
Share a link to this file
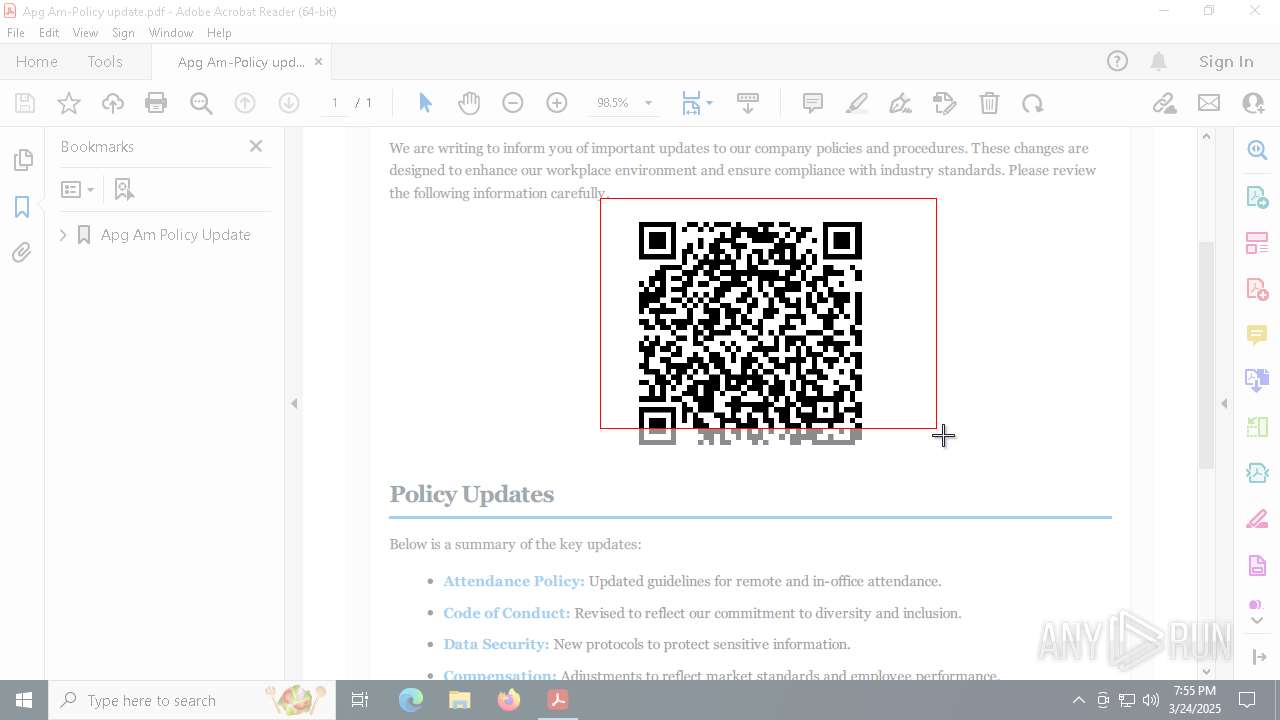[x=1164, y=103]
